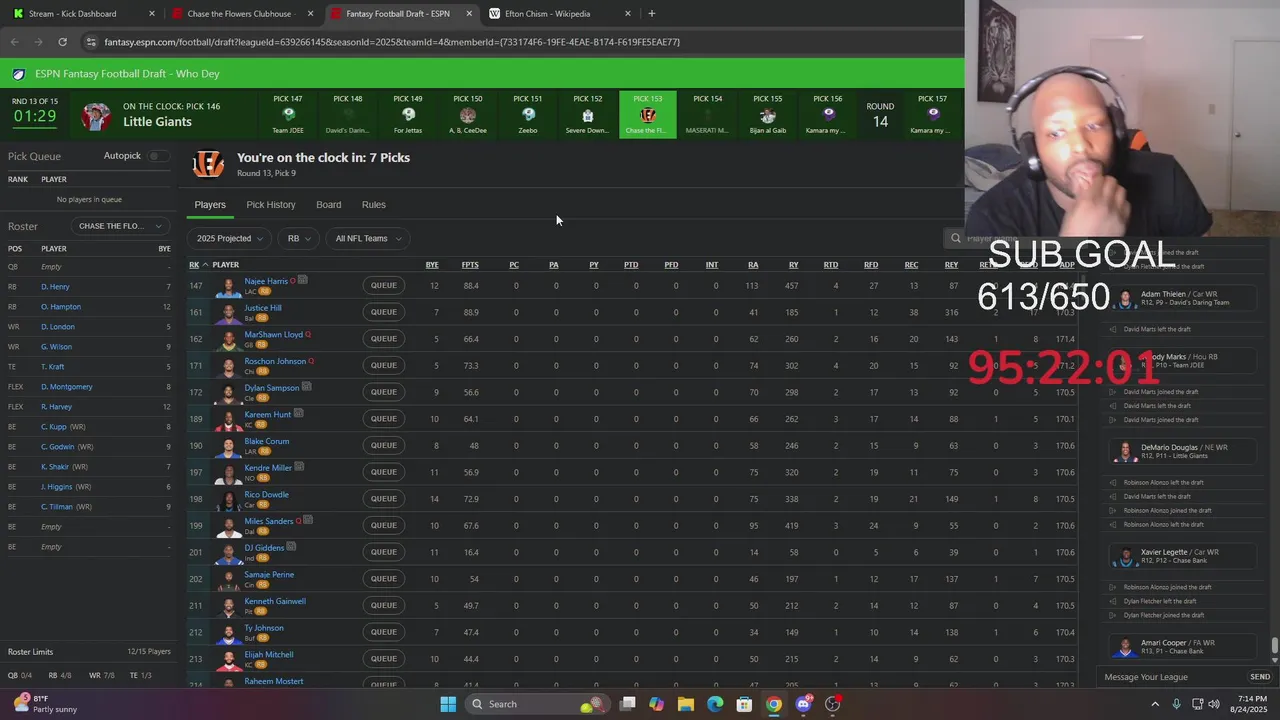
Task: Queue Kareem Hunt
Action: click(x=384, y=419)
